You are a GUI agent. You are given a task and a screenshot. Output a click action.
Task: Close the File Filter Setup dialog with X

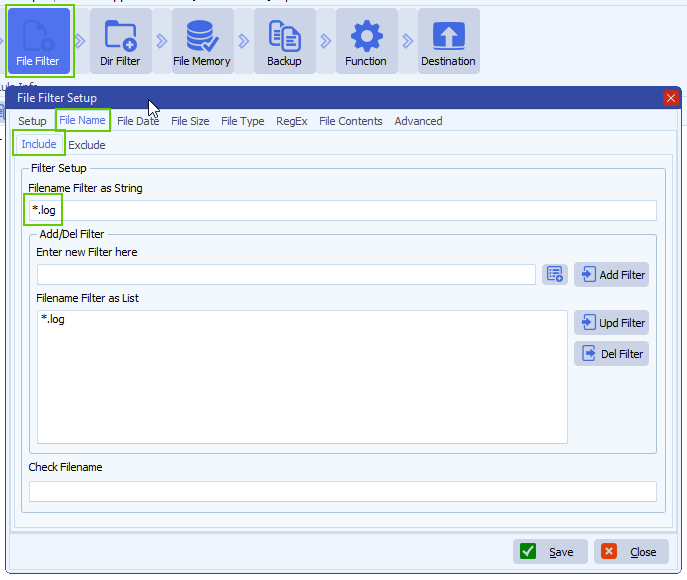click(670, 98)
